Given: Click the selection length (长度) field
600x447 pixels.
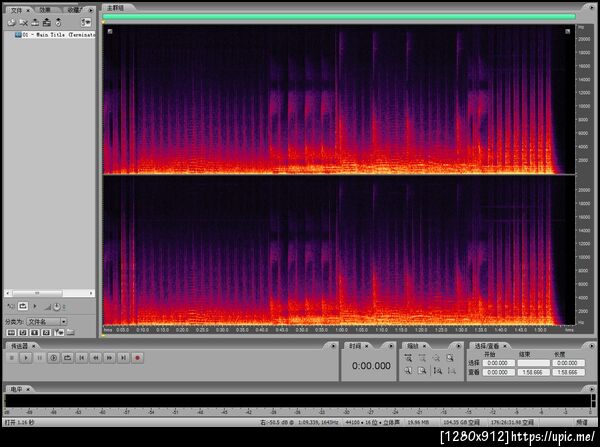Looking at the screenshot, I should 568,363.
